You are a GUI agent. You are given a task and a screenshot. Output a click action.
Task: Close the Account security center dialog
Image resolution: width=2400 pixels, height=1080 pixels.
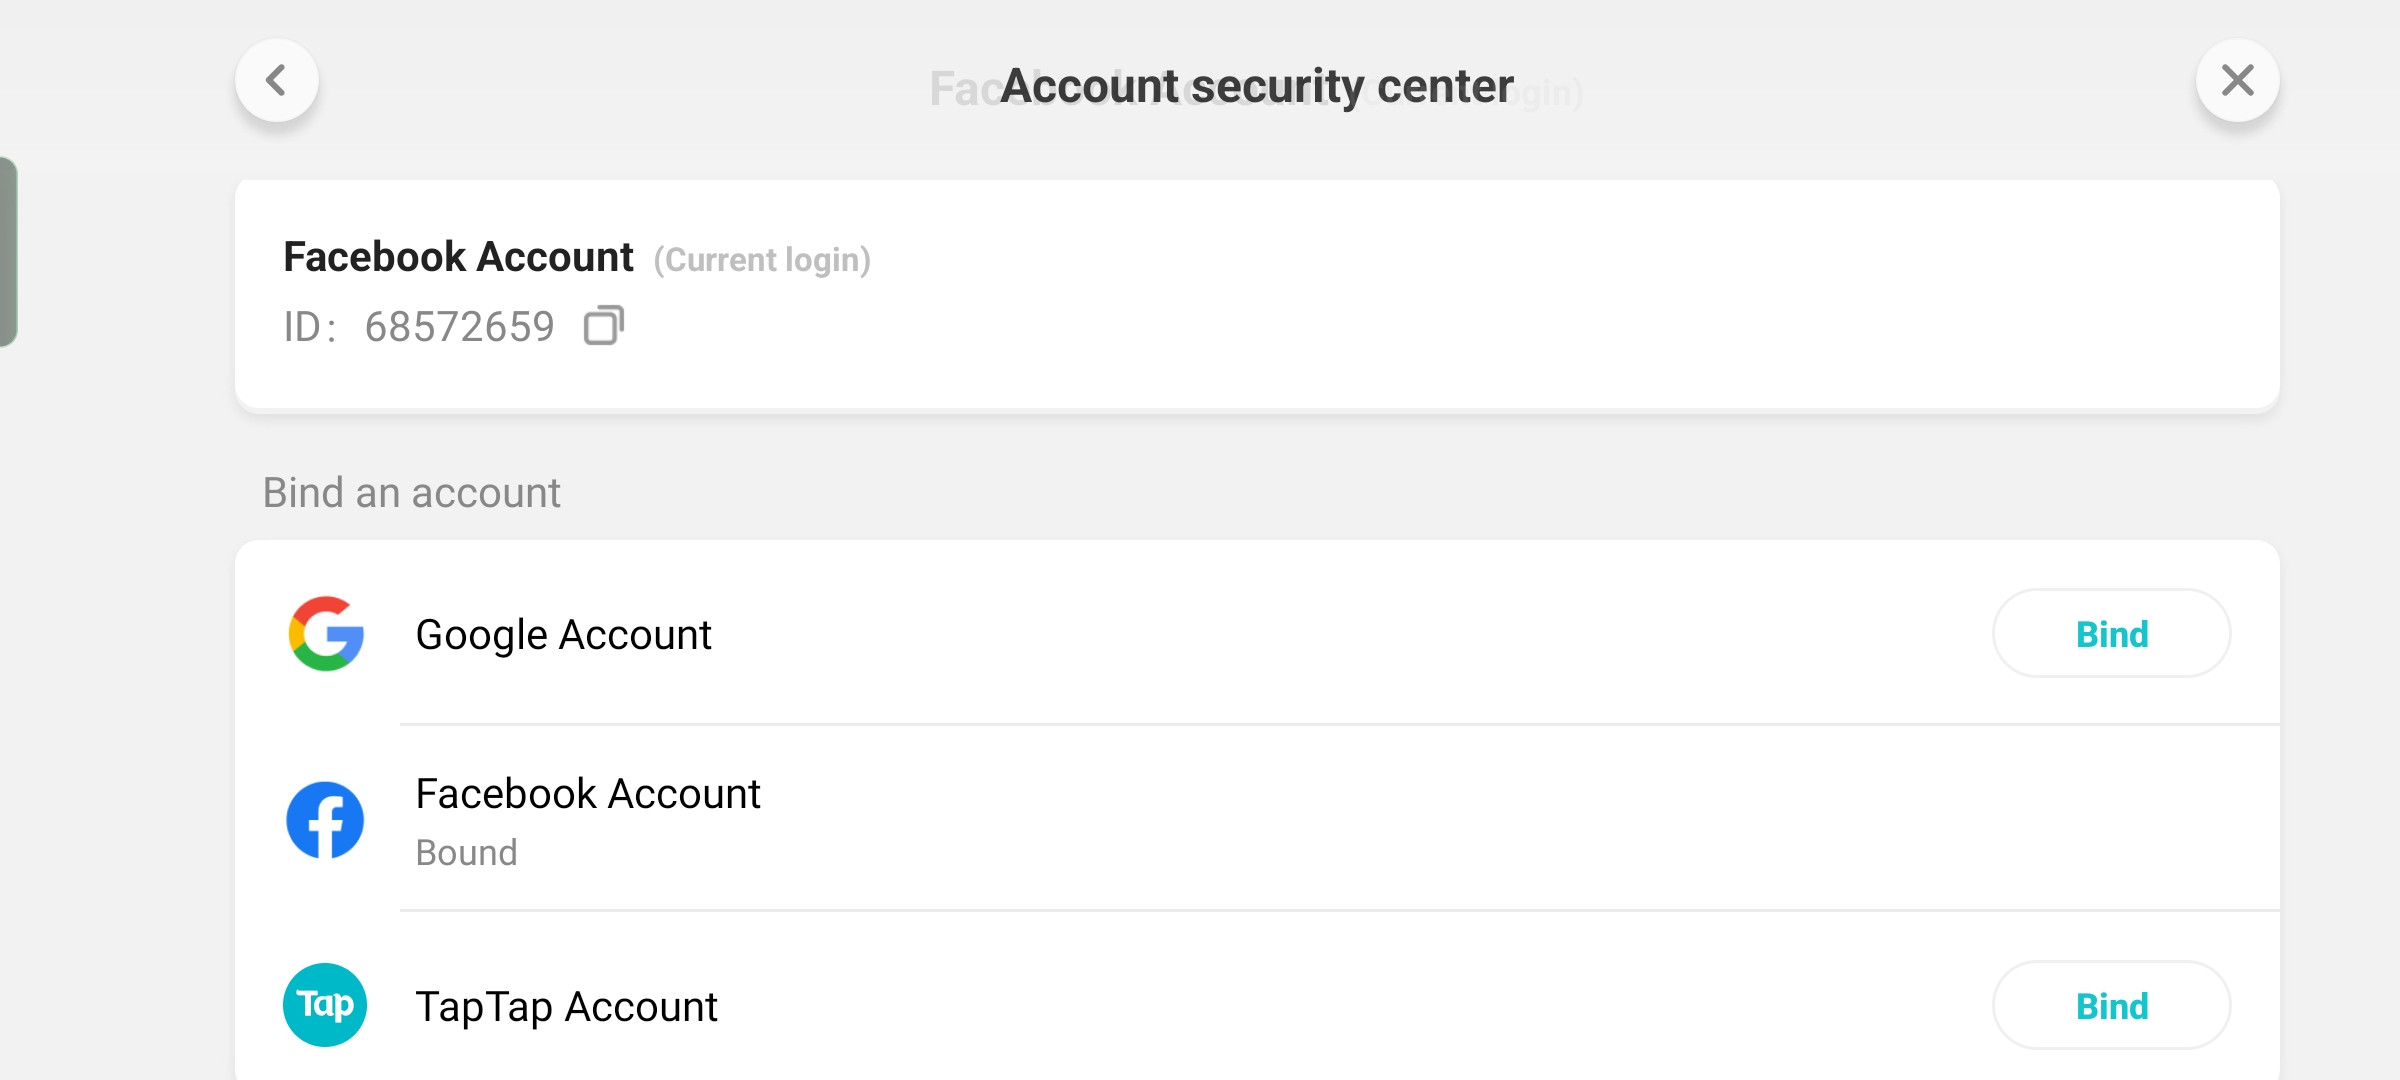tap(2238, 80)
